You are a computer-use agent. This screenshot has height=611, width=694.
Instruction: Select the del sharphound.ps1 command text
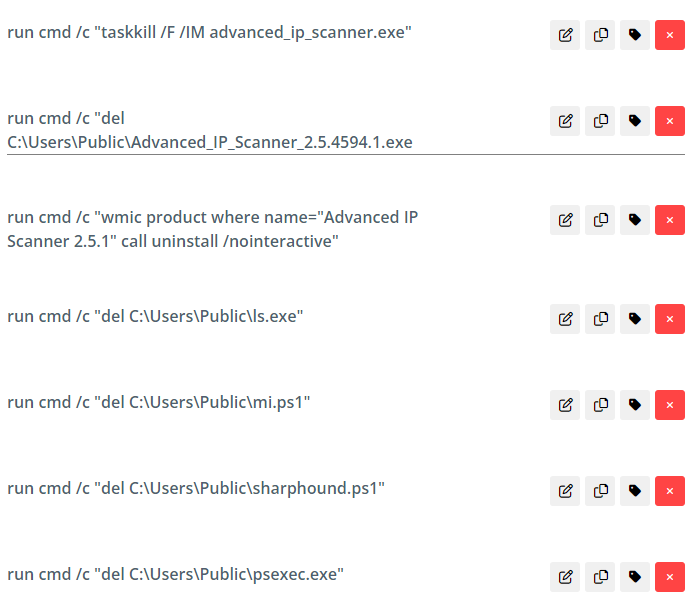[196, 489]
